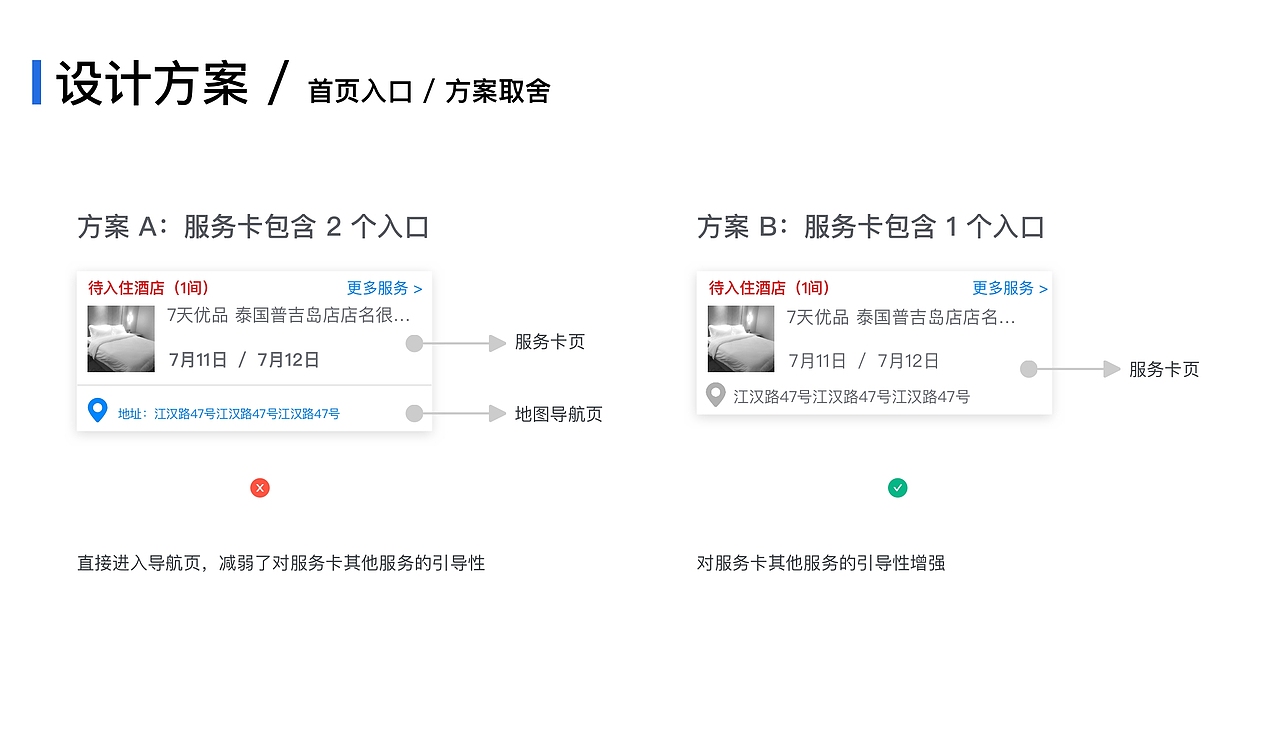Click the gray location pin icon in Plan B card

(714, 395)
